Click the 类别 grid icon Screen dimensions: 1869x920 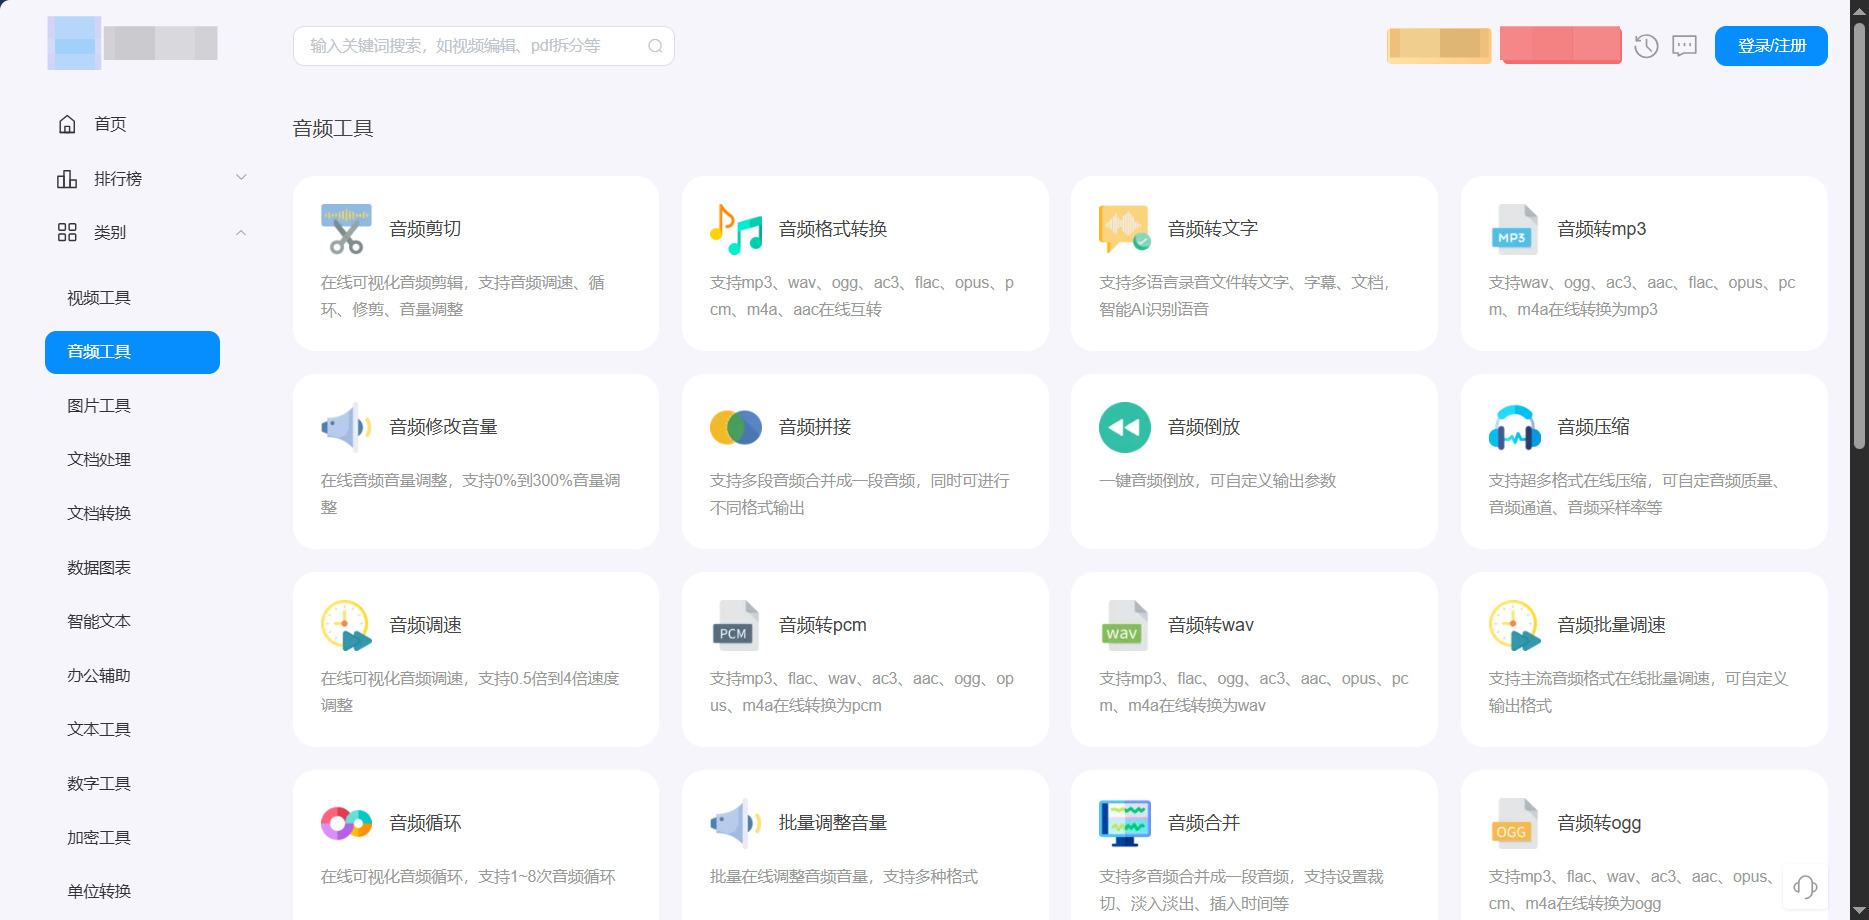[x=67, y=232]
